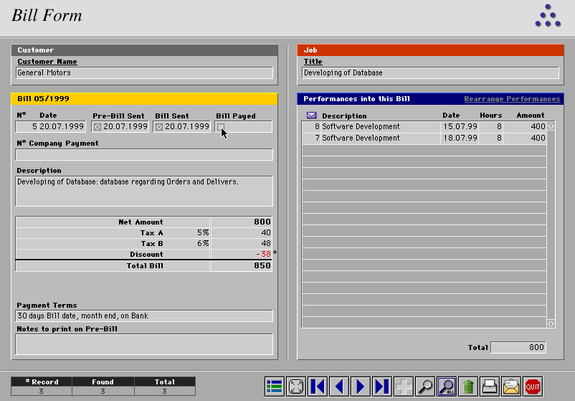Go to the previous record

[x=339, y=386]
